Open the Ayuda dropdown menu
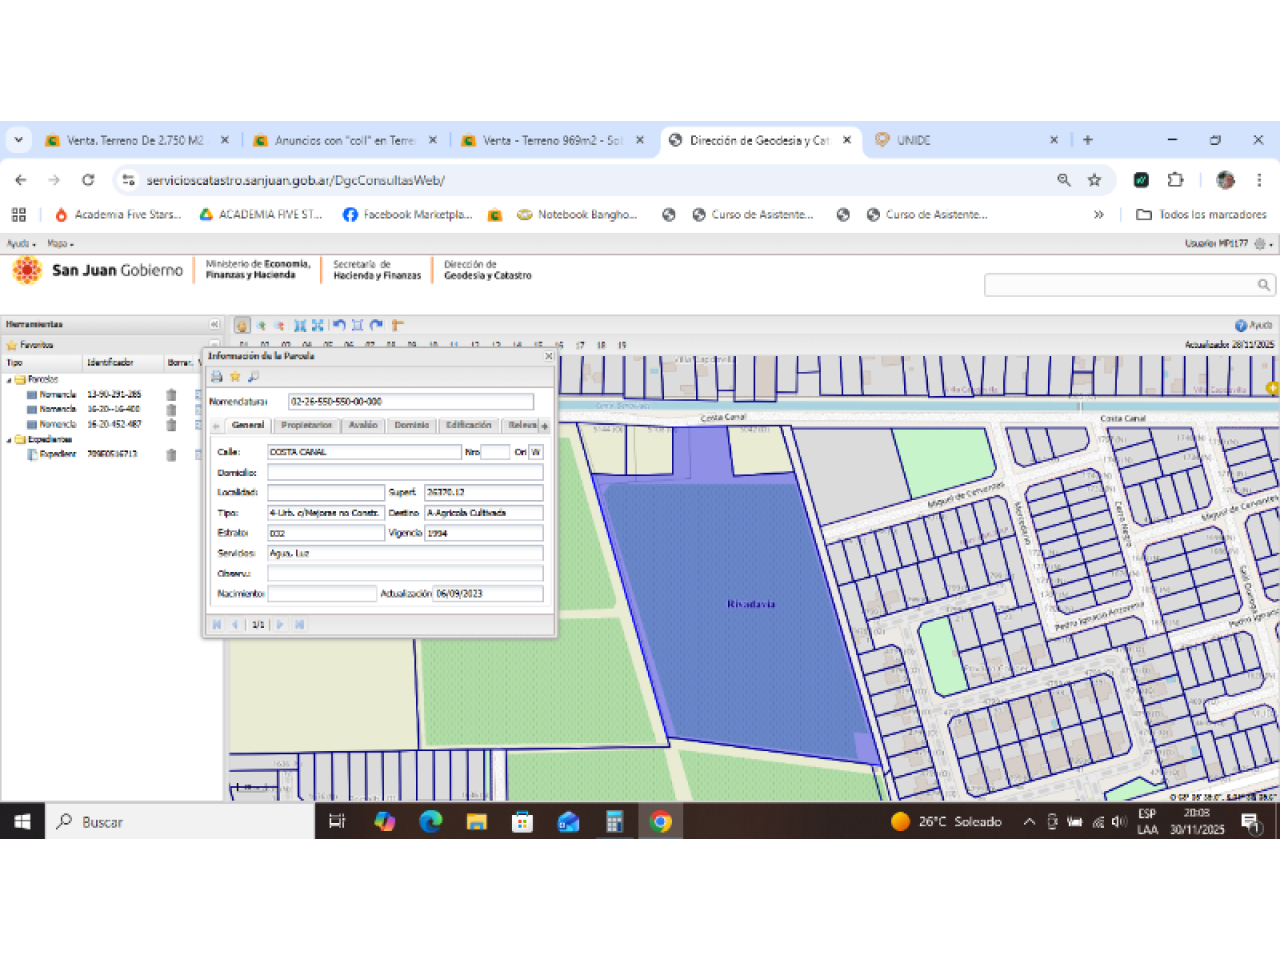This screenshot has height=960, width=1280. [x=21, y=244]
